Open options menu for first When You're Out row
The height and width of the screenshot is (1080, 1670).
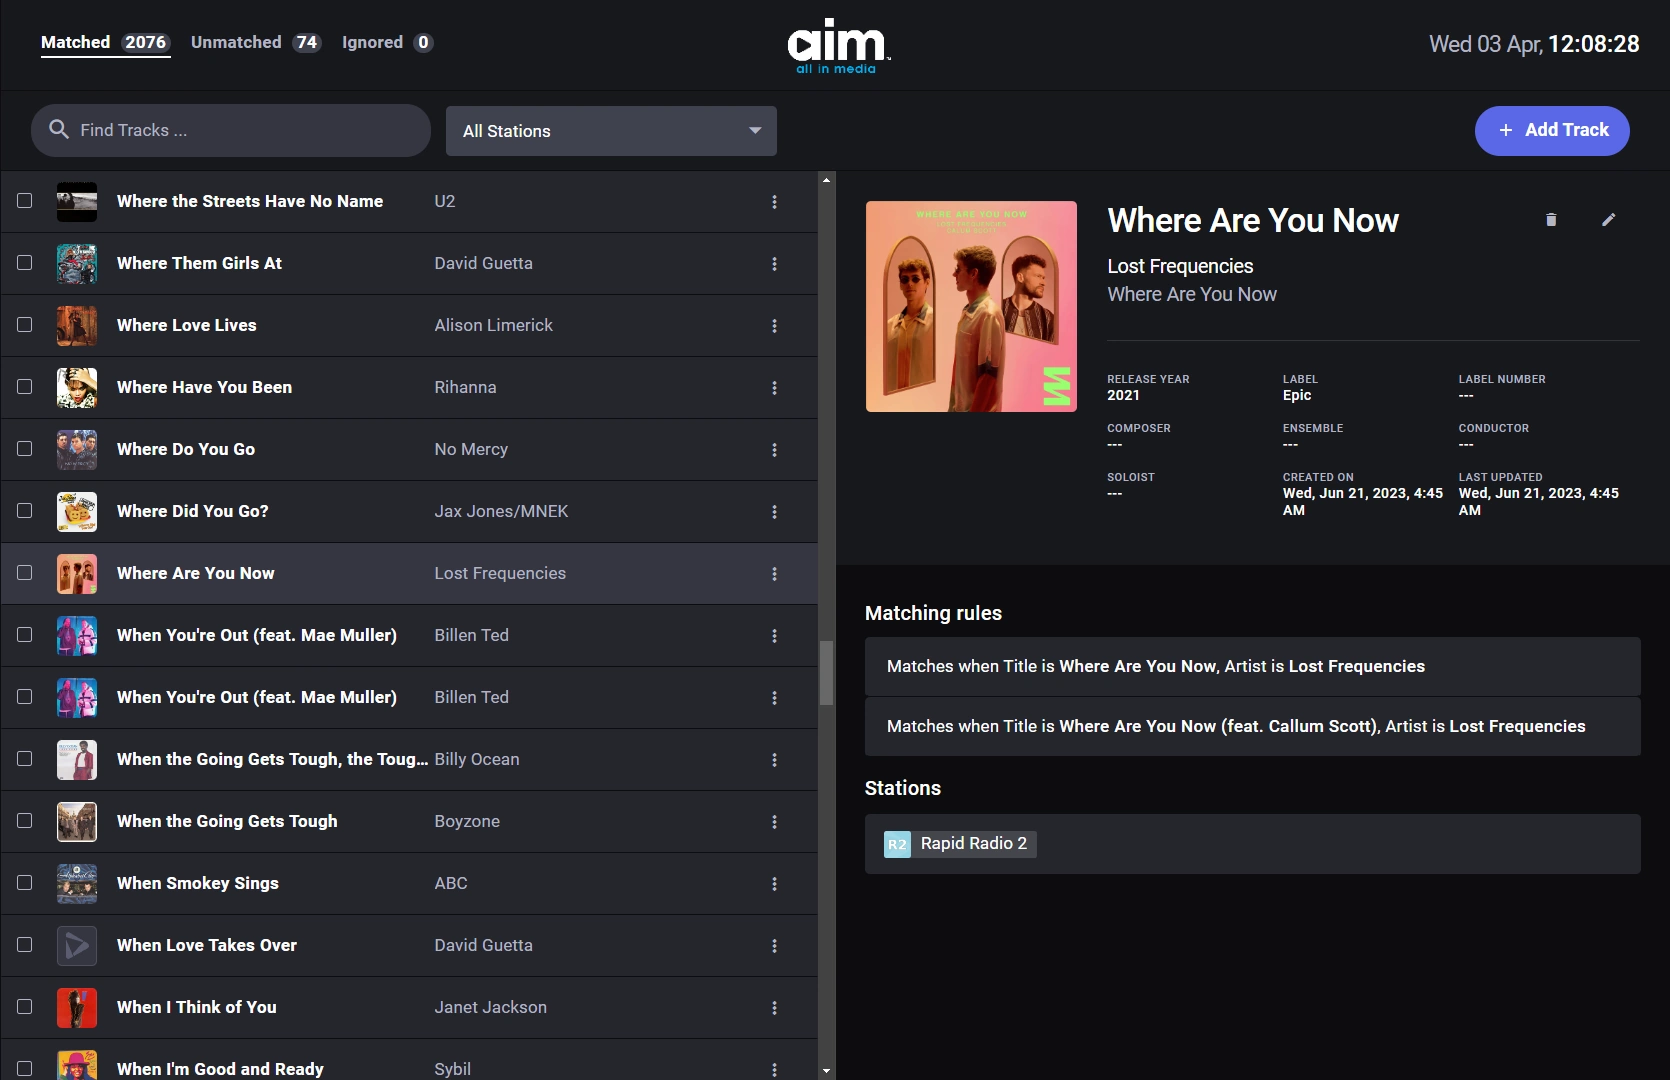coord(774,636)
